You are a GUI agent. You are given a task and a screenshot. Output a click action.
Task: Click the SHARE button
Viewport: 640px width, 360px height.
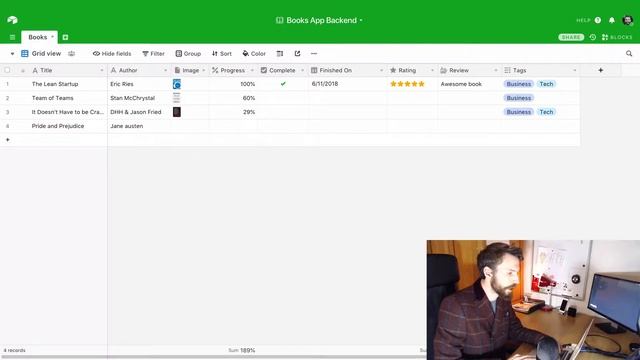[571, 37]
